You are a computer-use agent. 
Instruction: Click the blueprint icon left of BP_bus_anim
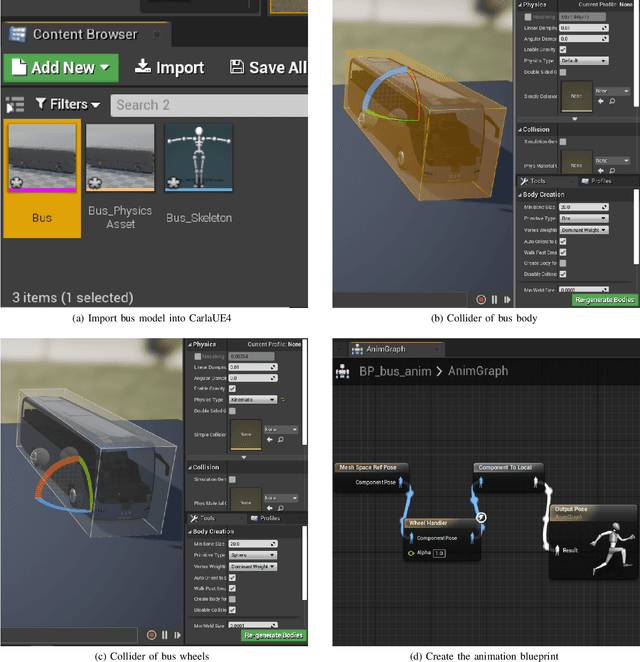click(342, 372)
